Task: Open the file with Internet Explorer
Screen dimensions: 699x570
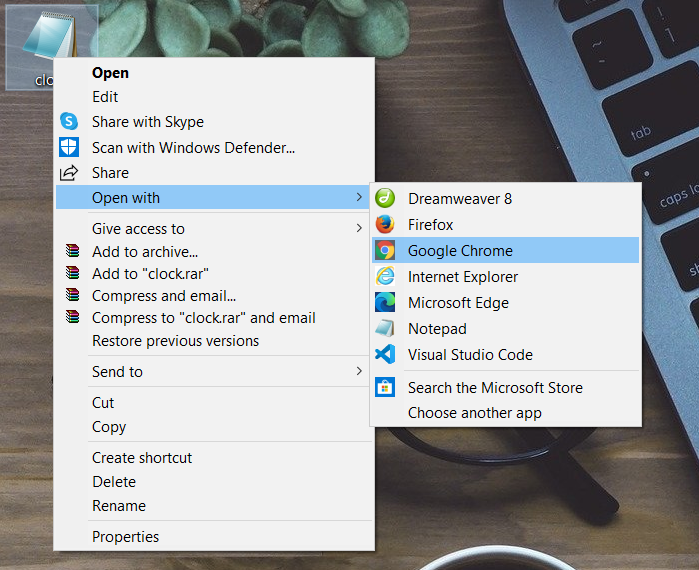Action: [x=506, y=276]
